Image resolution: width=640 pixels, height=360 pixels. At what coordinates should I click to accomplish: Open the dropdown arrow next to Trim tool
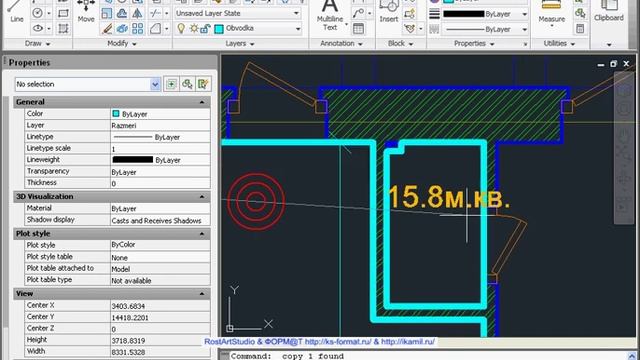coord(167,13)
